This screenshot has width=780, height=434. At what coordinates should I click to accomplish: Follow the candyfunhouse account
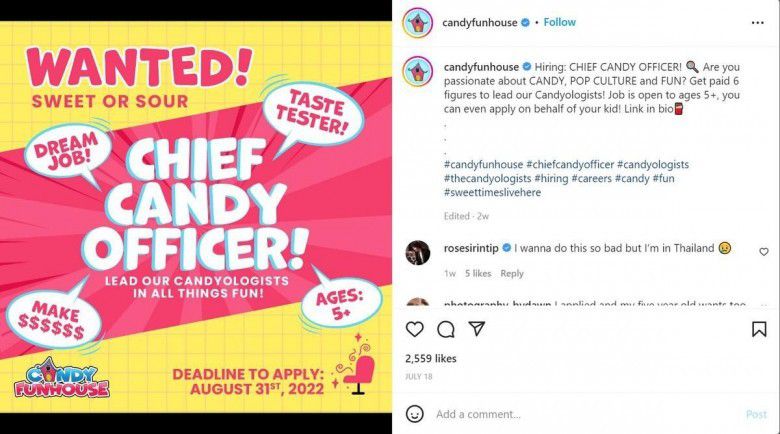click(x=560, y=22)
